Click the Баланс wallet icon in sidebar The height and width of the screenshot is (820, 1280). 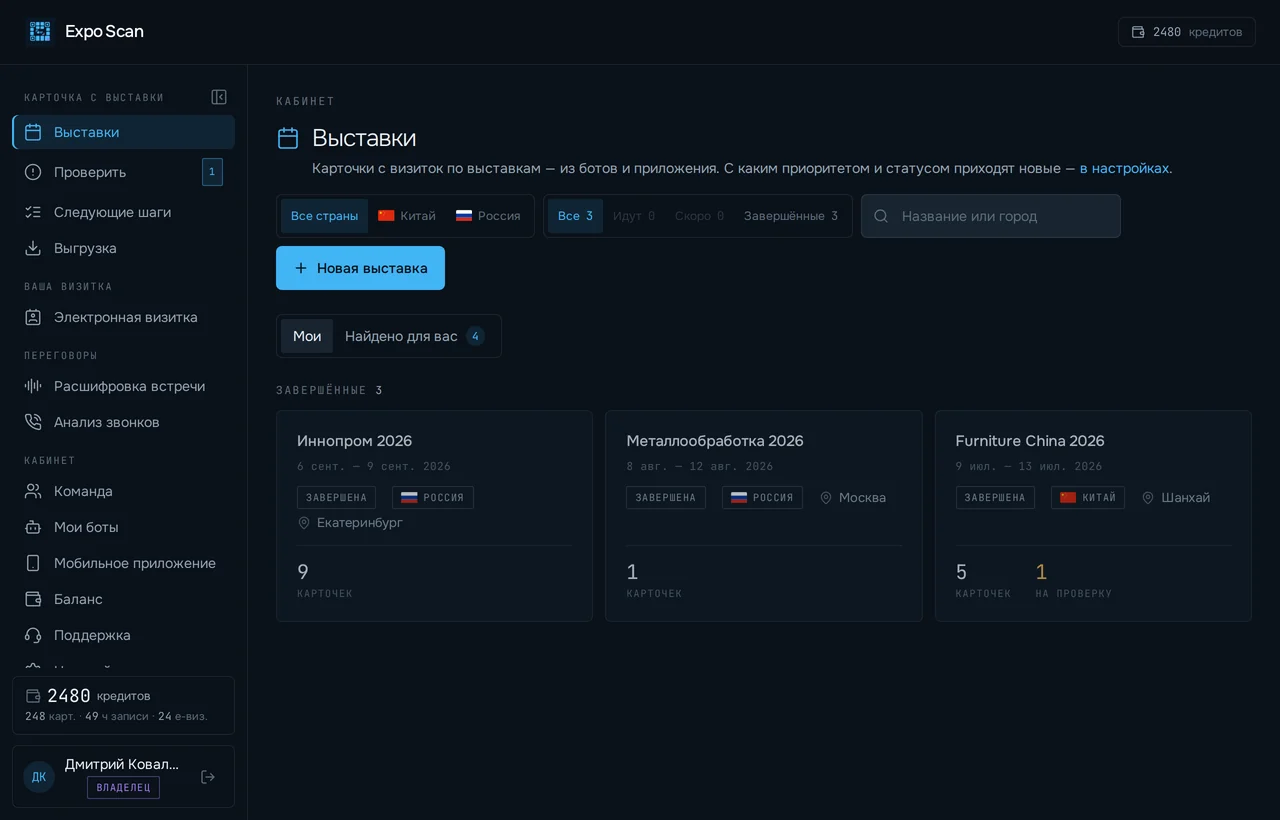coord(33,599)
